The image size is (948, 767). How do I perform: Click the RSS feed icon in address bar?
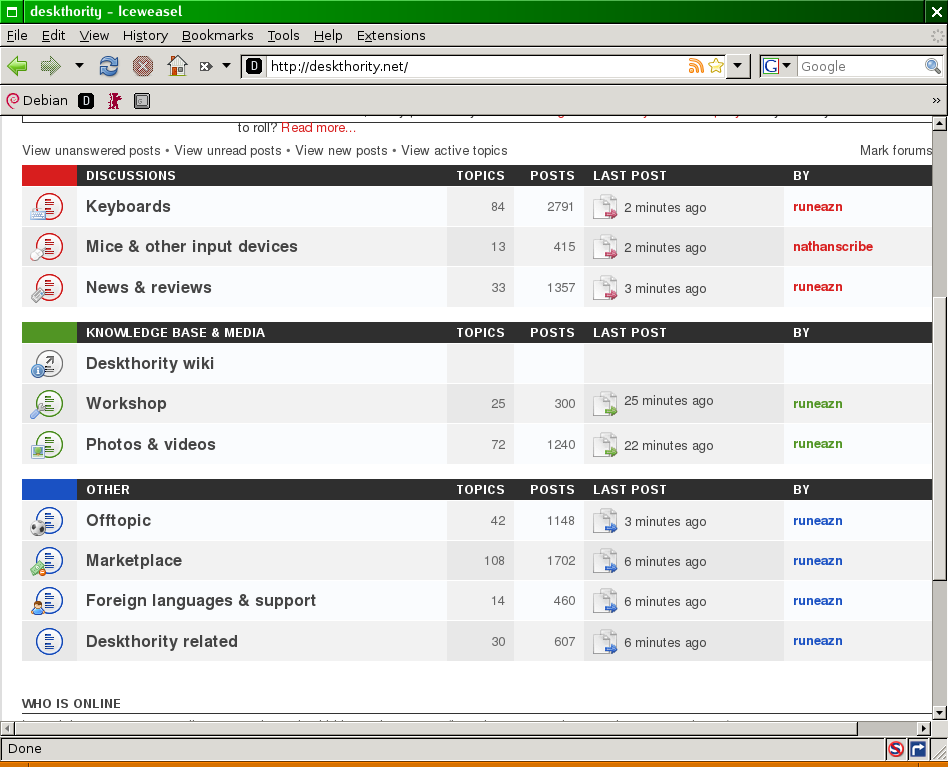coord(696,66)
